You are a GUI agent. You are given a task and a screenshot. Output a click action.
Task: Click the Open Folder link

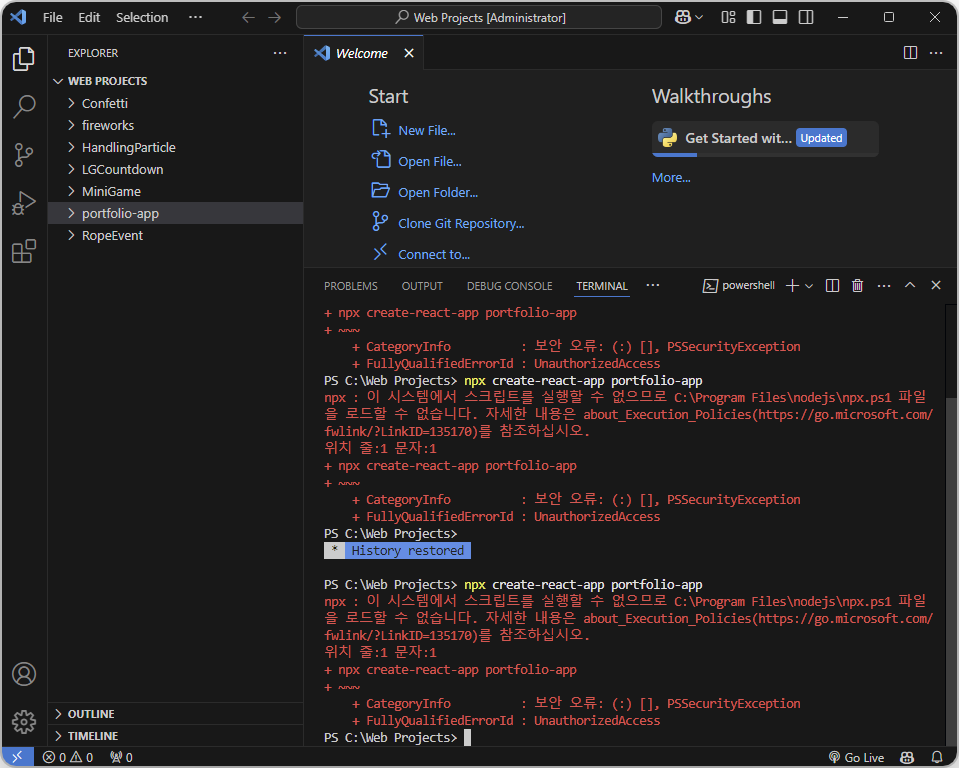pyautogui.click(x=425, y=192)
